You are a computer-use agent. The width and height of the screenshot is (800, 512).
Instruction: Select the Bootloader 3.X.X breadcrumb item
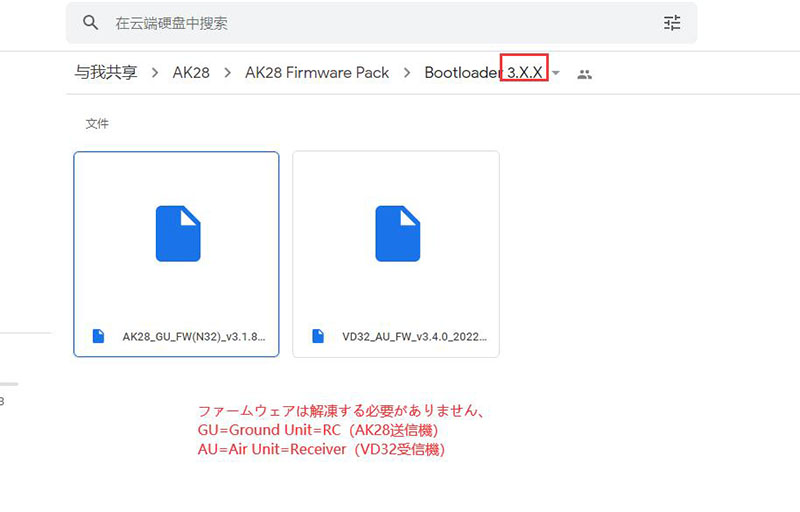[485, 73]
